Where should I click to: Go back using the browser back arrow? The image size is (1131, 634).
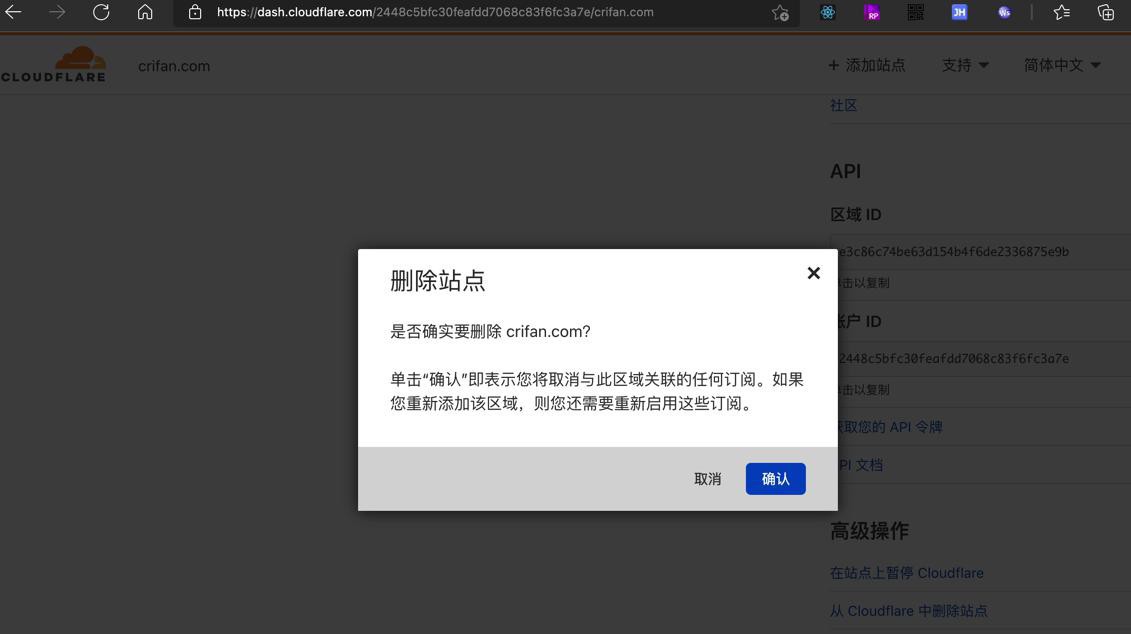click(13, 12)
